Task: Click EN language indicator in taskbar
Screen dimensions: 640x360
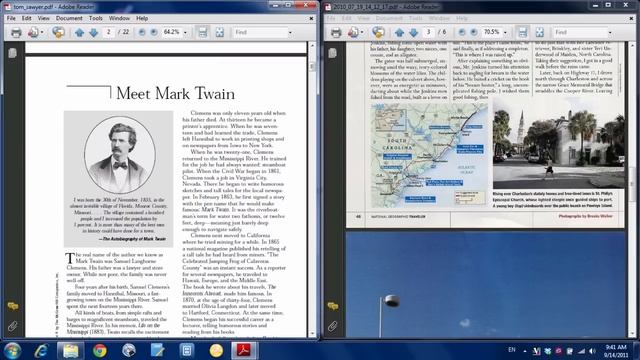Action: (x=511, y=350)
